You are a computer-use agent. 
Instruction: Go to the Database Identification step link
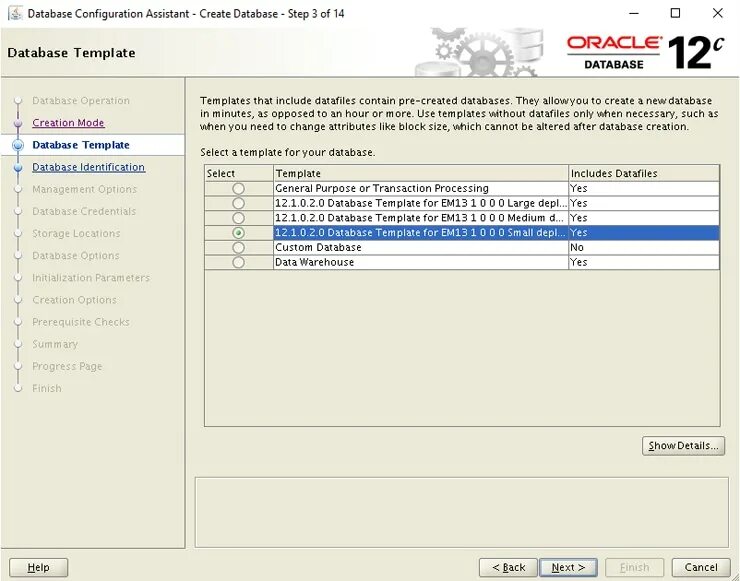(88, 167)
